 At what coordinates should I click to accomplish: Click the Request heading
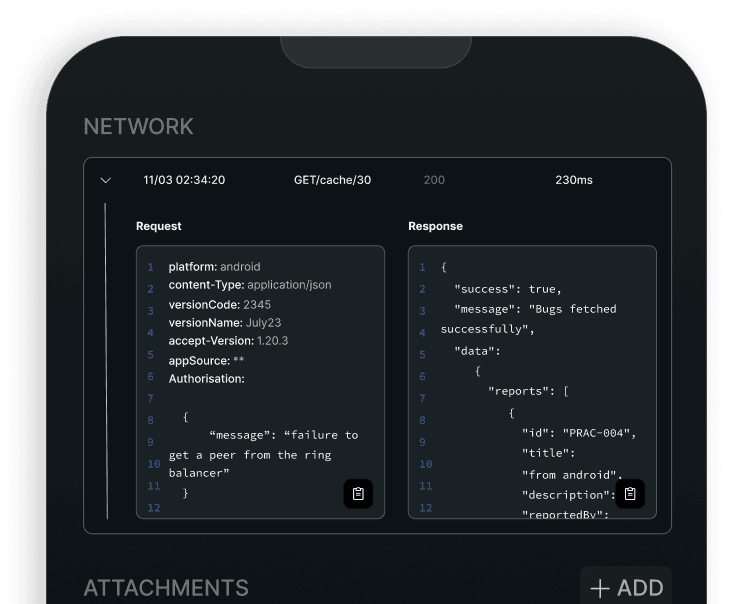[159, 226]
